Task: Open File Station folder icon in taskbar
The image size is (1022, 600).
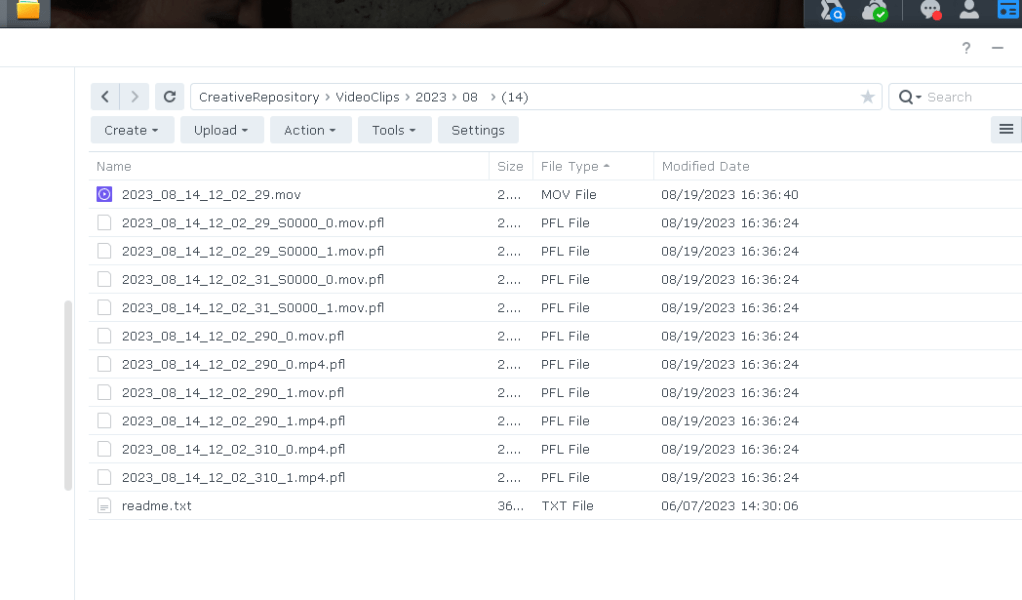Action: (x=27, y=10)
